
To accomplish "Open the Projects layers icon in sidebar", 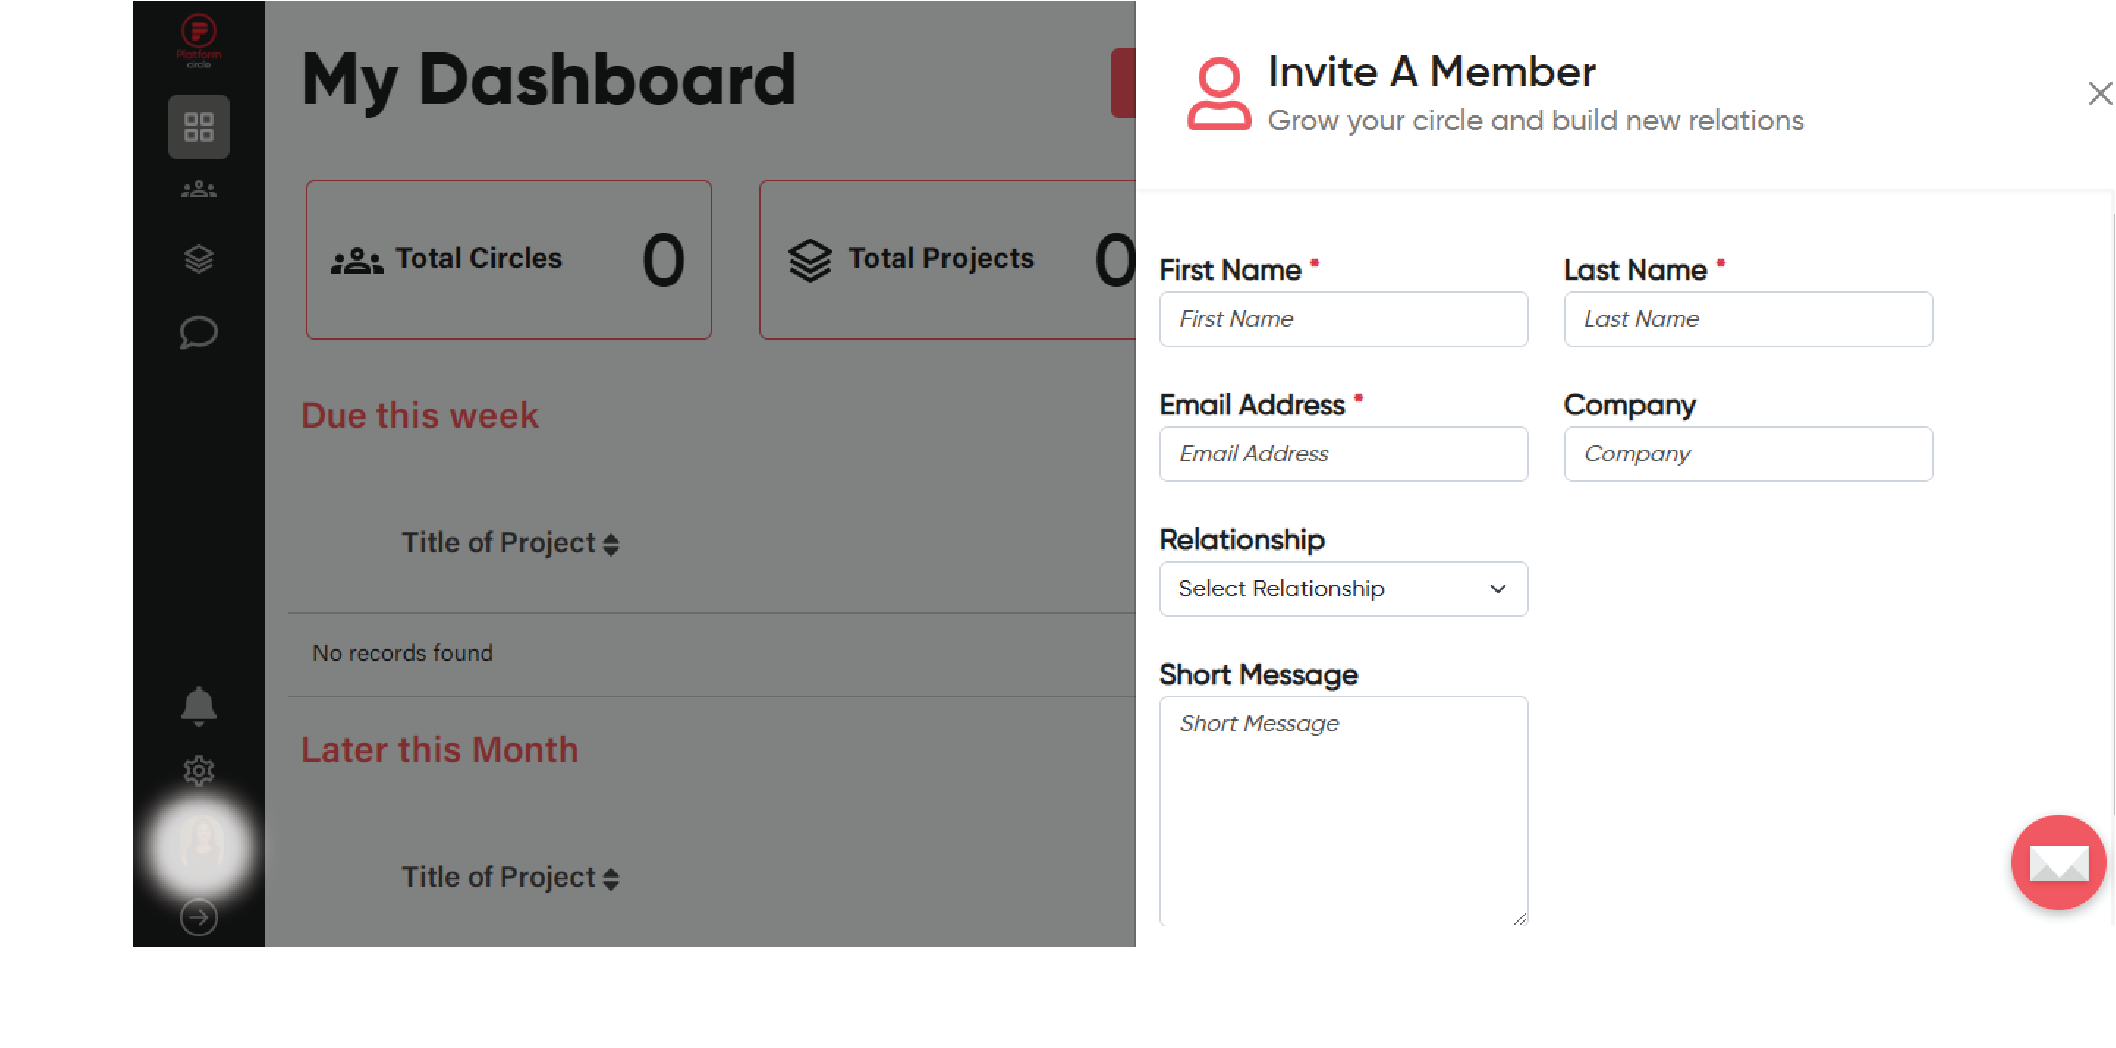I will click(x=199, y=259).
